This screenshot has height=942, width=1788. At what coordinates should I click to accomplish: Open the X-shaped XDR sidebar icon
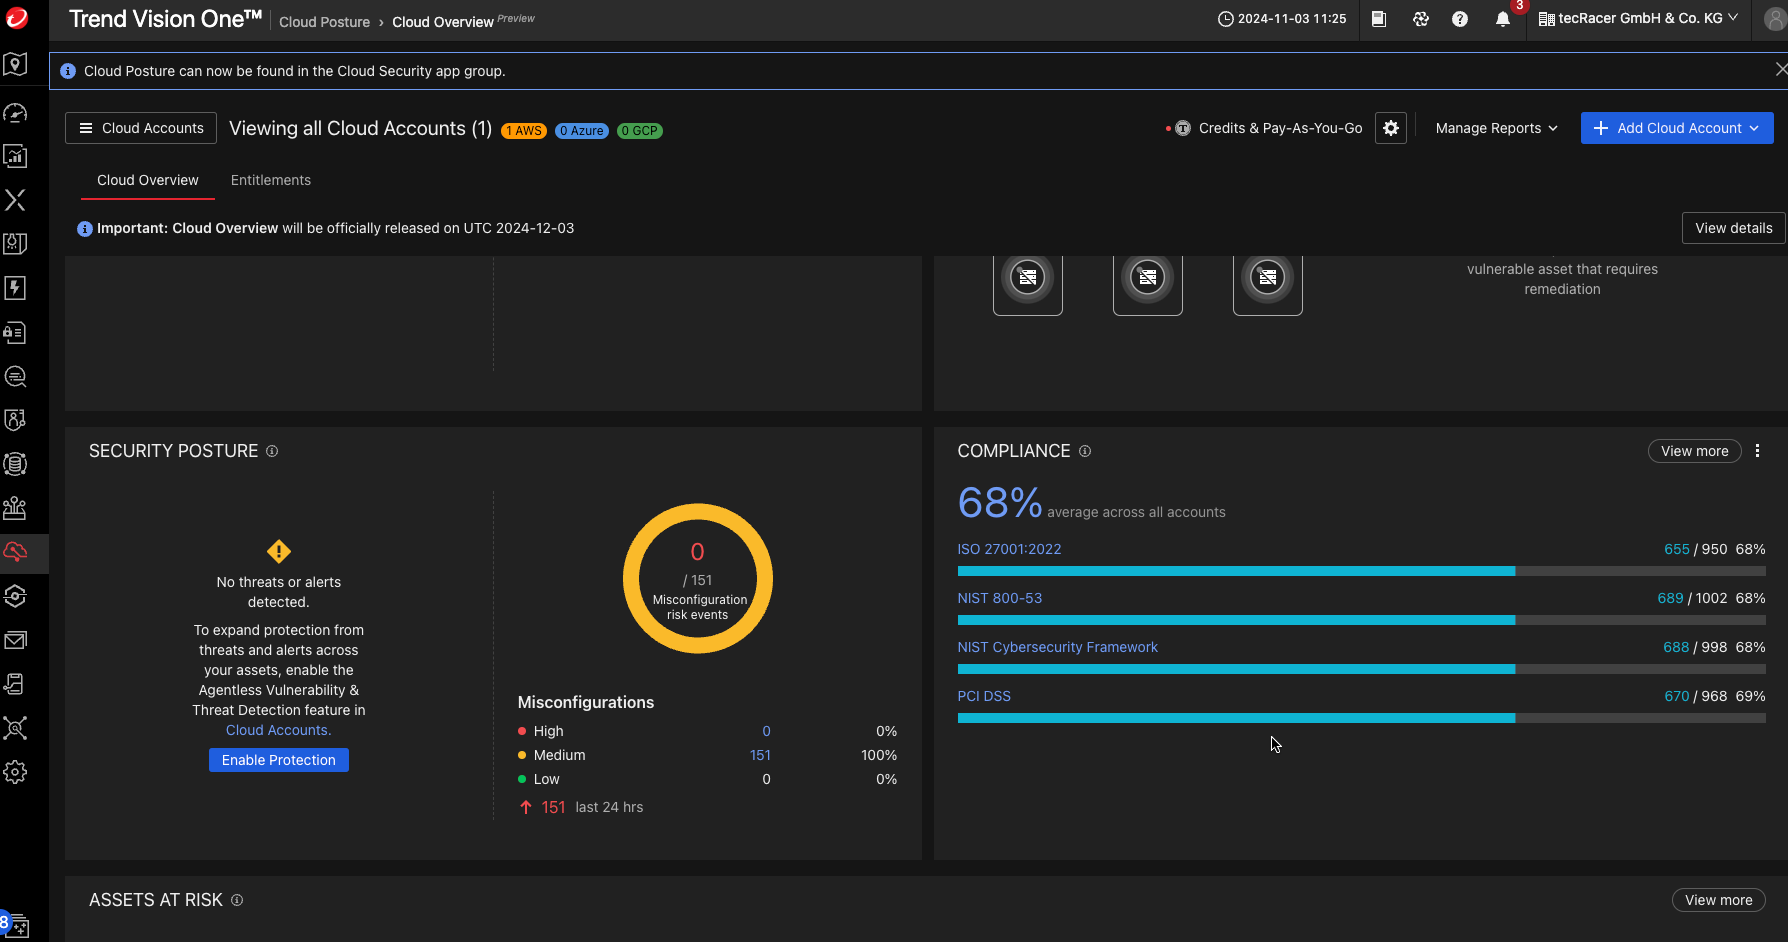(x=15, y=200)
